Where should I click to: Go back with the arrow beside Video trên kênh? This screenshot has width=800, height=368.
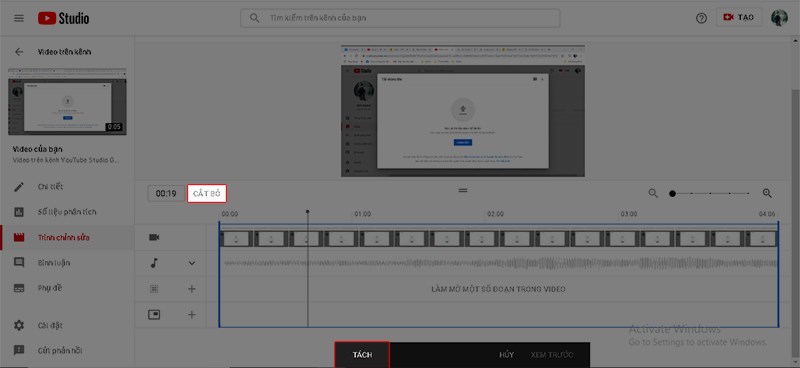point(19,52)
